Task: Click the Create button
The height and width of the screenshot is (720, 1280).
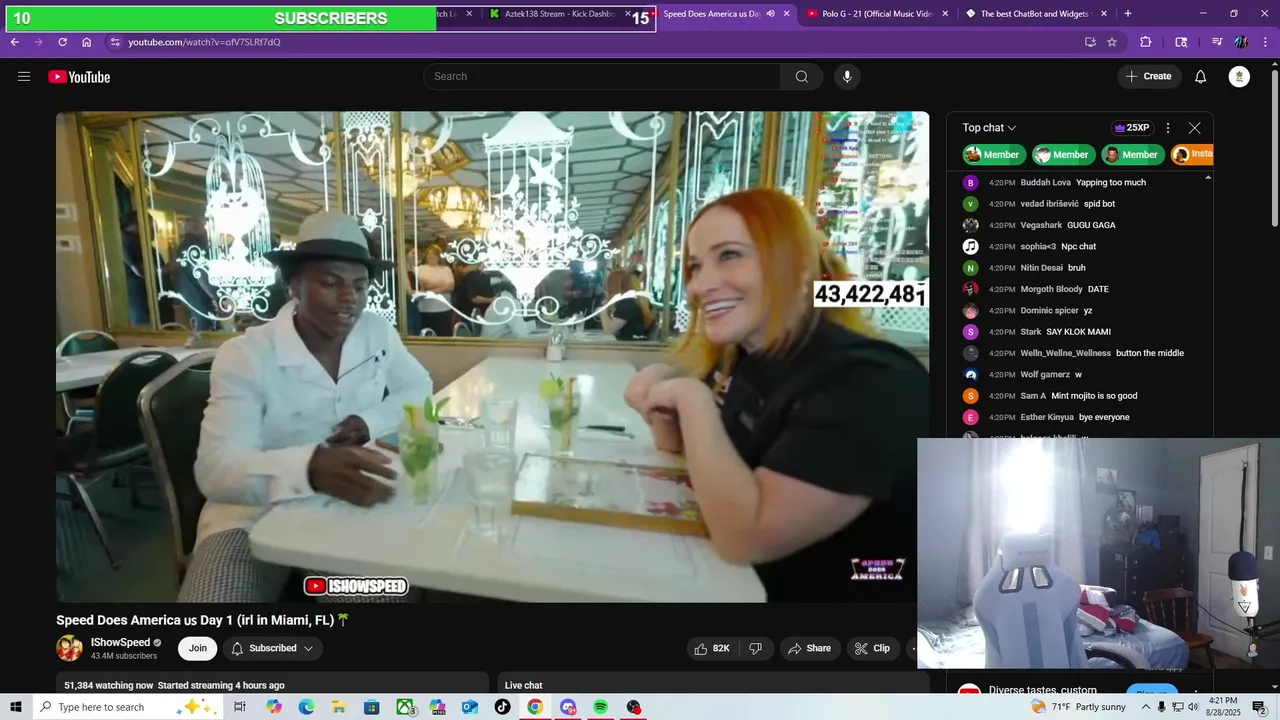Action: [x=1149, y=77]
